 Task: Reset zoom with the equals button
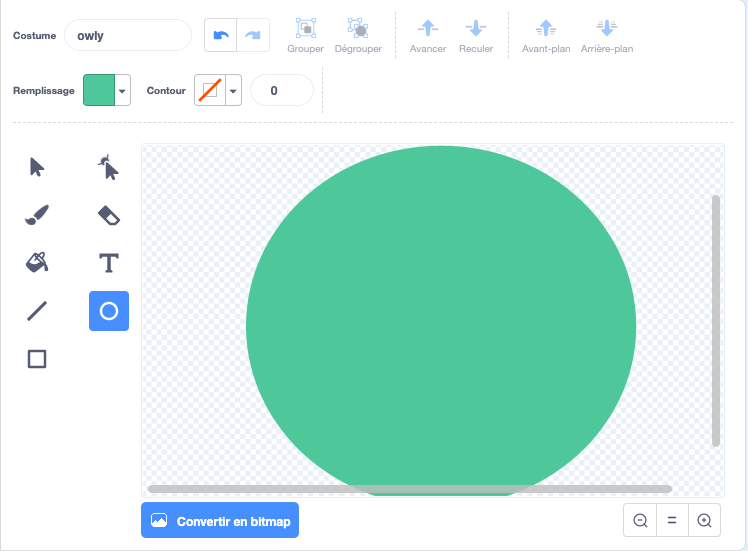672,520
